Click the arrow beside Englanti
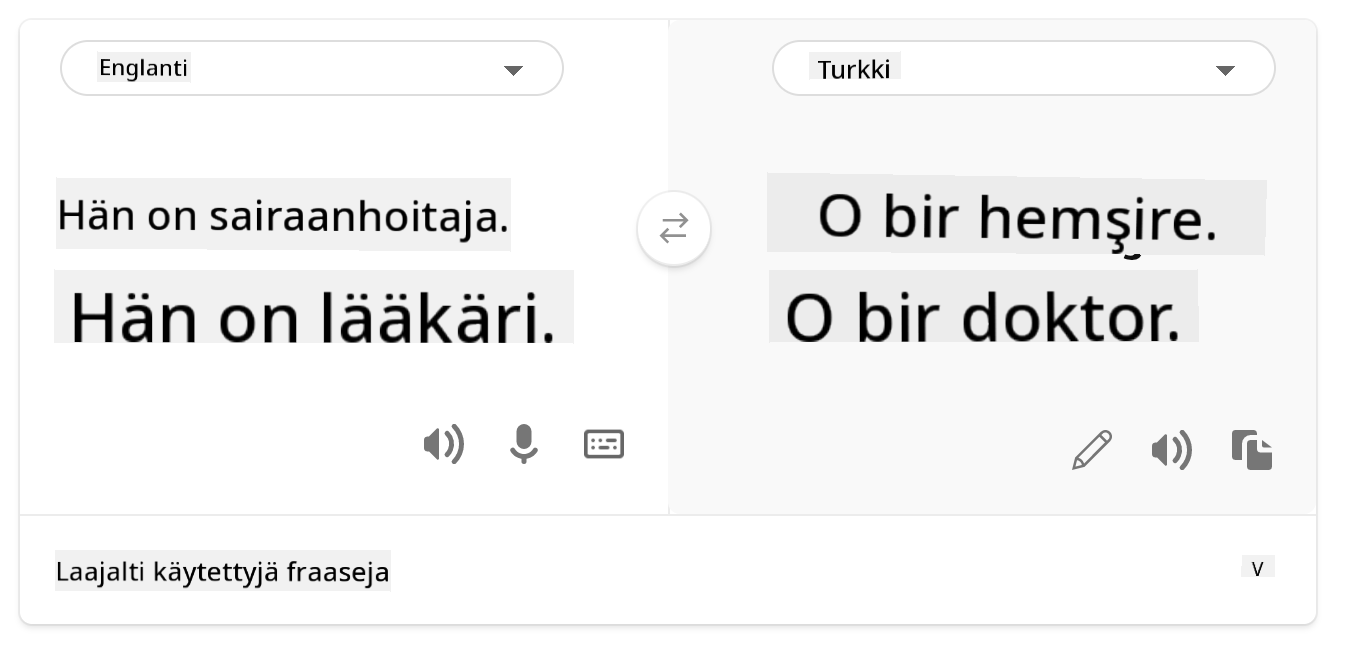The image size is (1350, 664). [x=513, y=70]
